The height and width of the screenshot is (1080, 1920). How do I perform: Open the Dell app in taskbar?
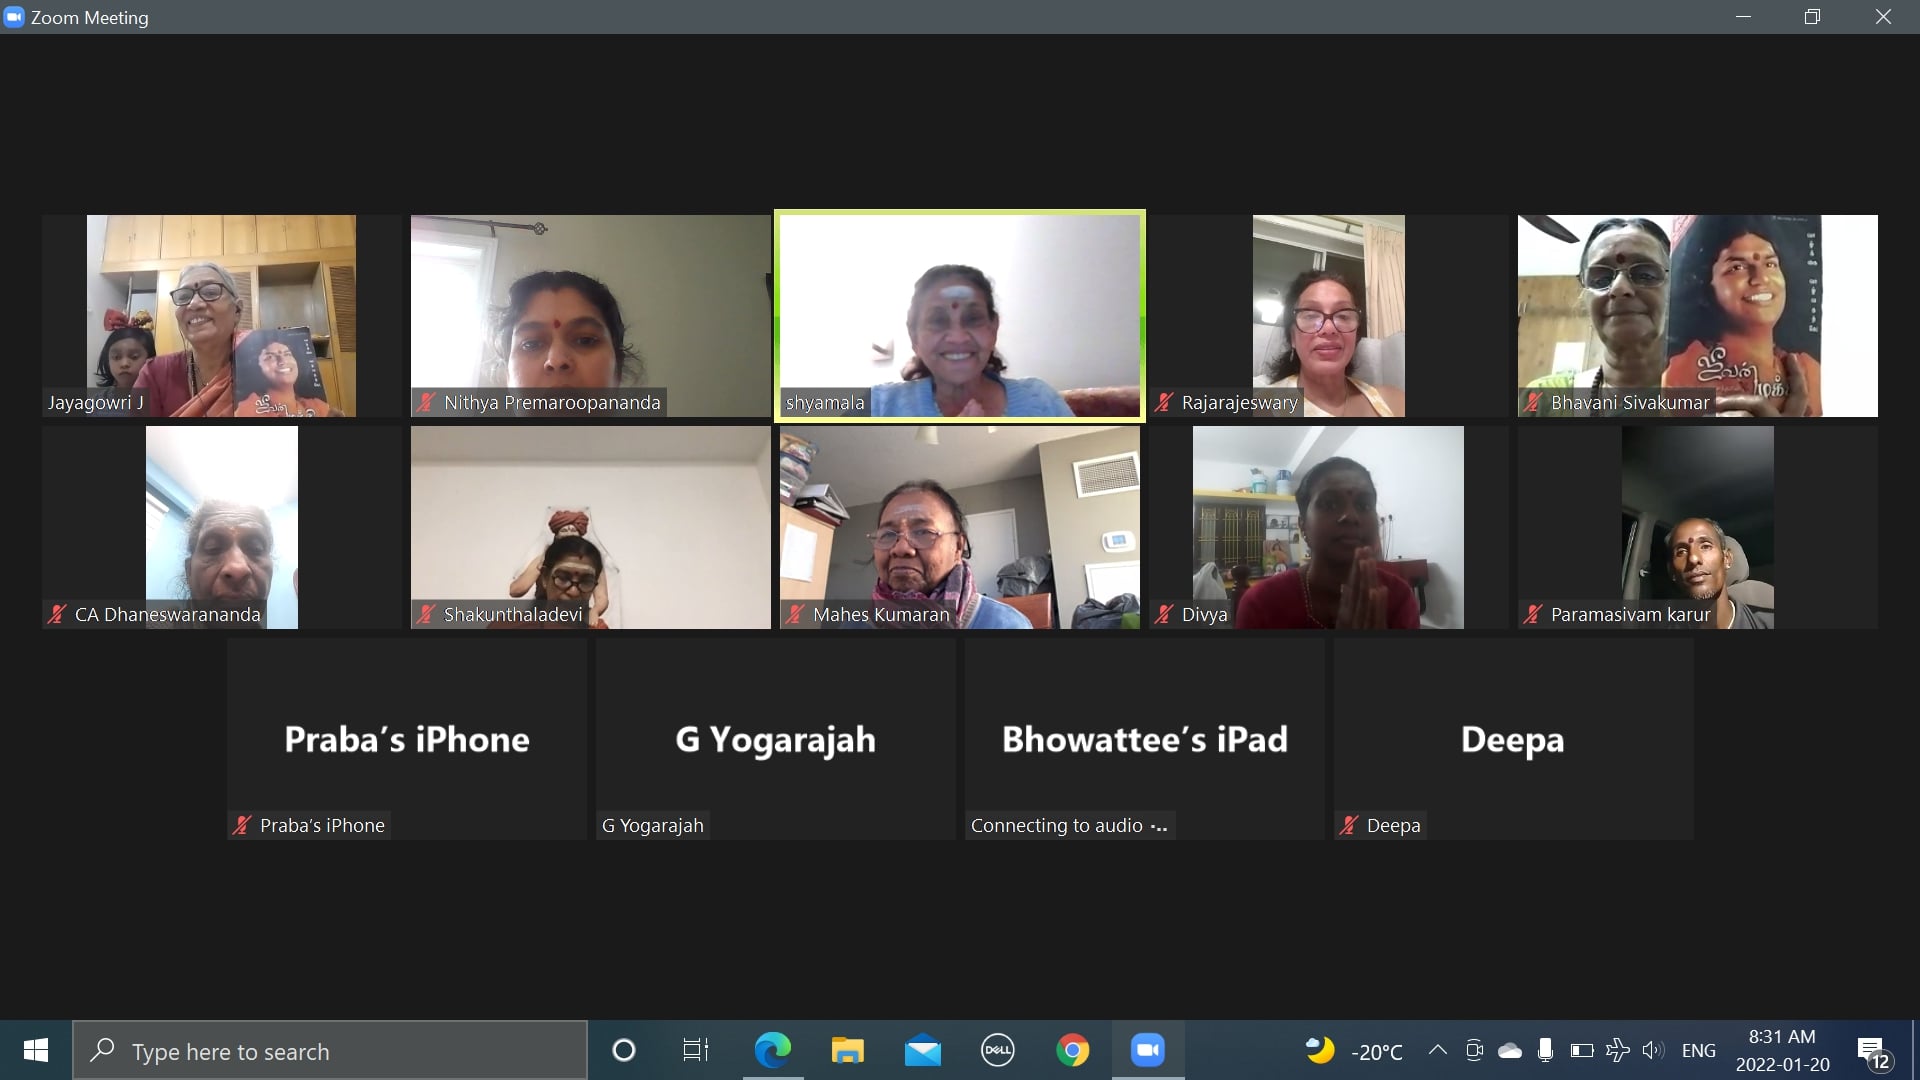pyautogui.click(x=997, y=1050)
